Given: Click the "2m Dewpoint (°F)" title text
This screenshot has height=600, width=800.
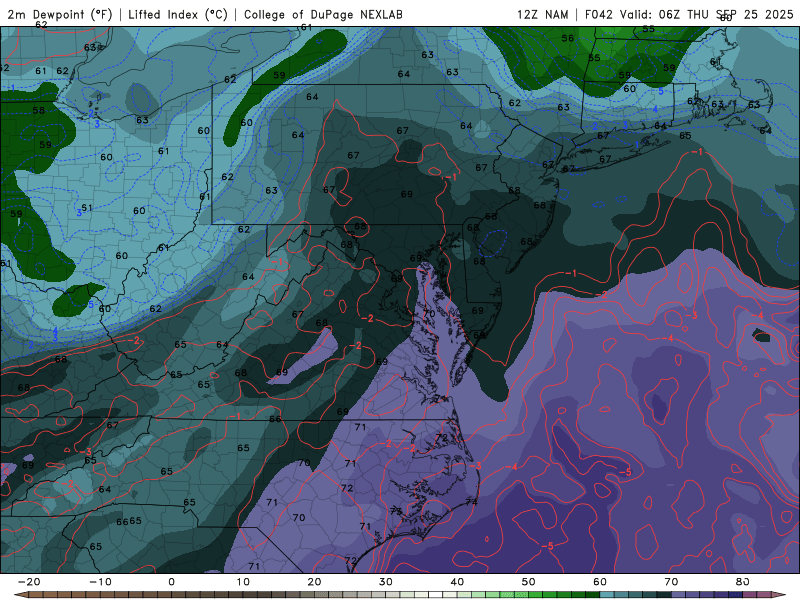Looking at the screenshot, I should [60, 14].
